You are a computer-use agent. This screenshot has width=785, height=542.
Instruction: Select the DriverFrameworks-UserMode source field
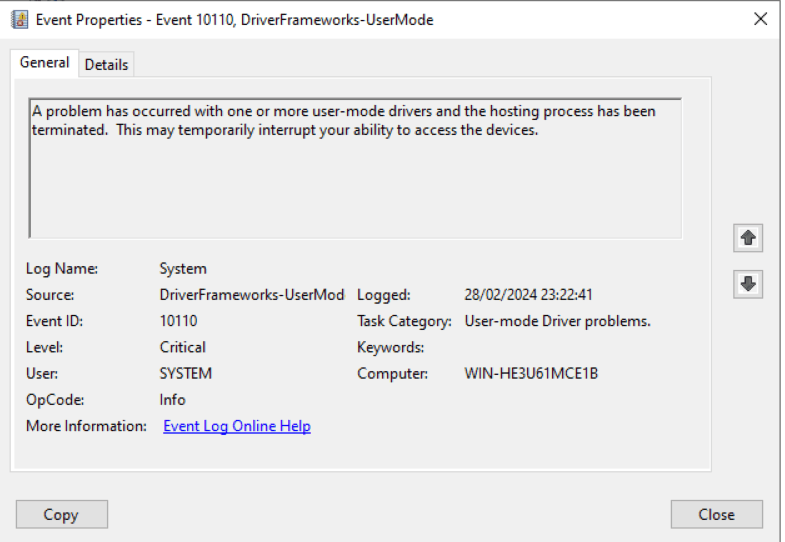(252, 295)
